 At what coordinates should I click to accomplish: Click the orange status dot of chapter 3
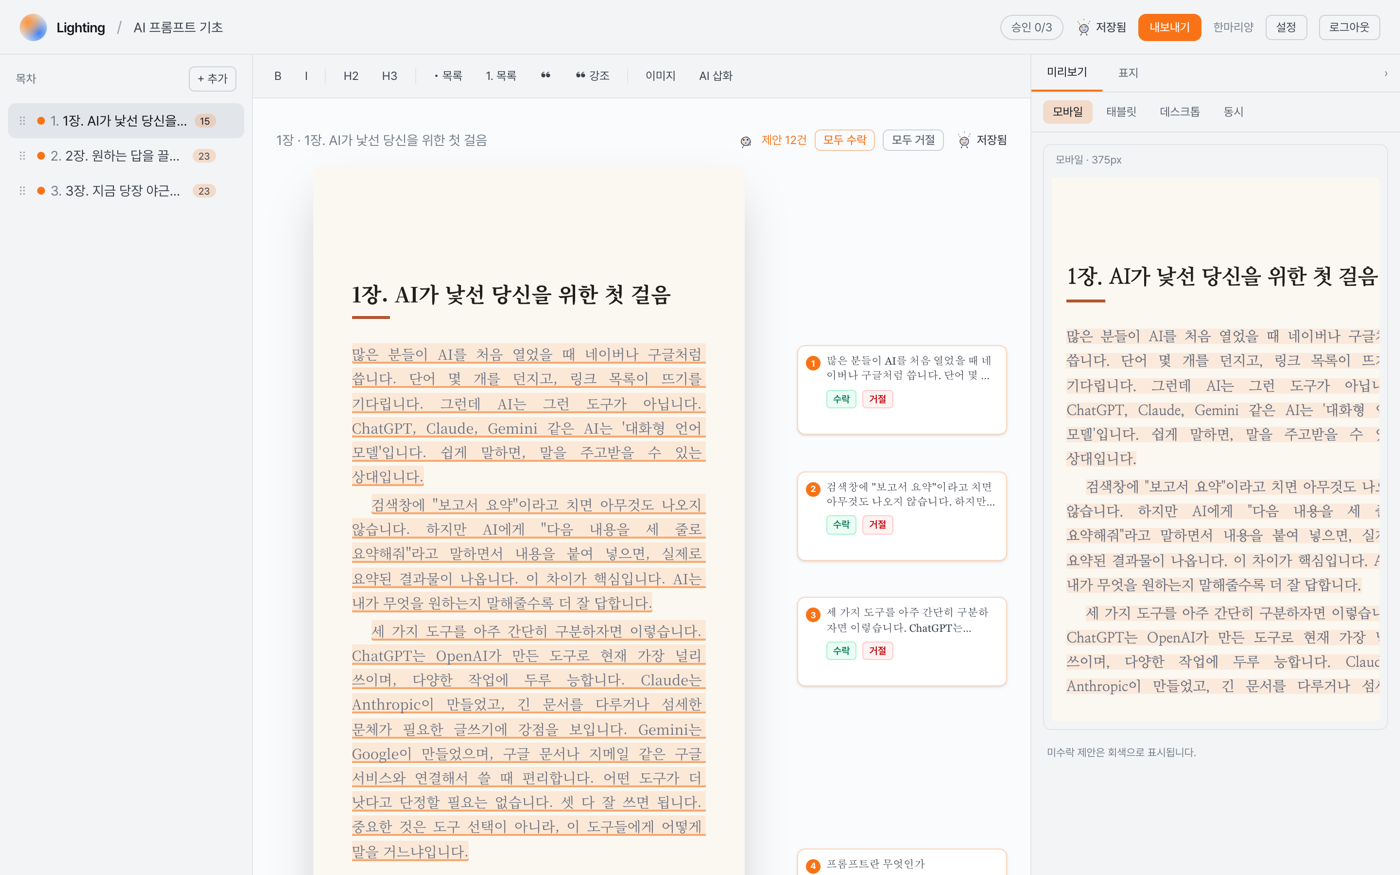pyautogui.click(x=41, y=191)
